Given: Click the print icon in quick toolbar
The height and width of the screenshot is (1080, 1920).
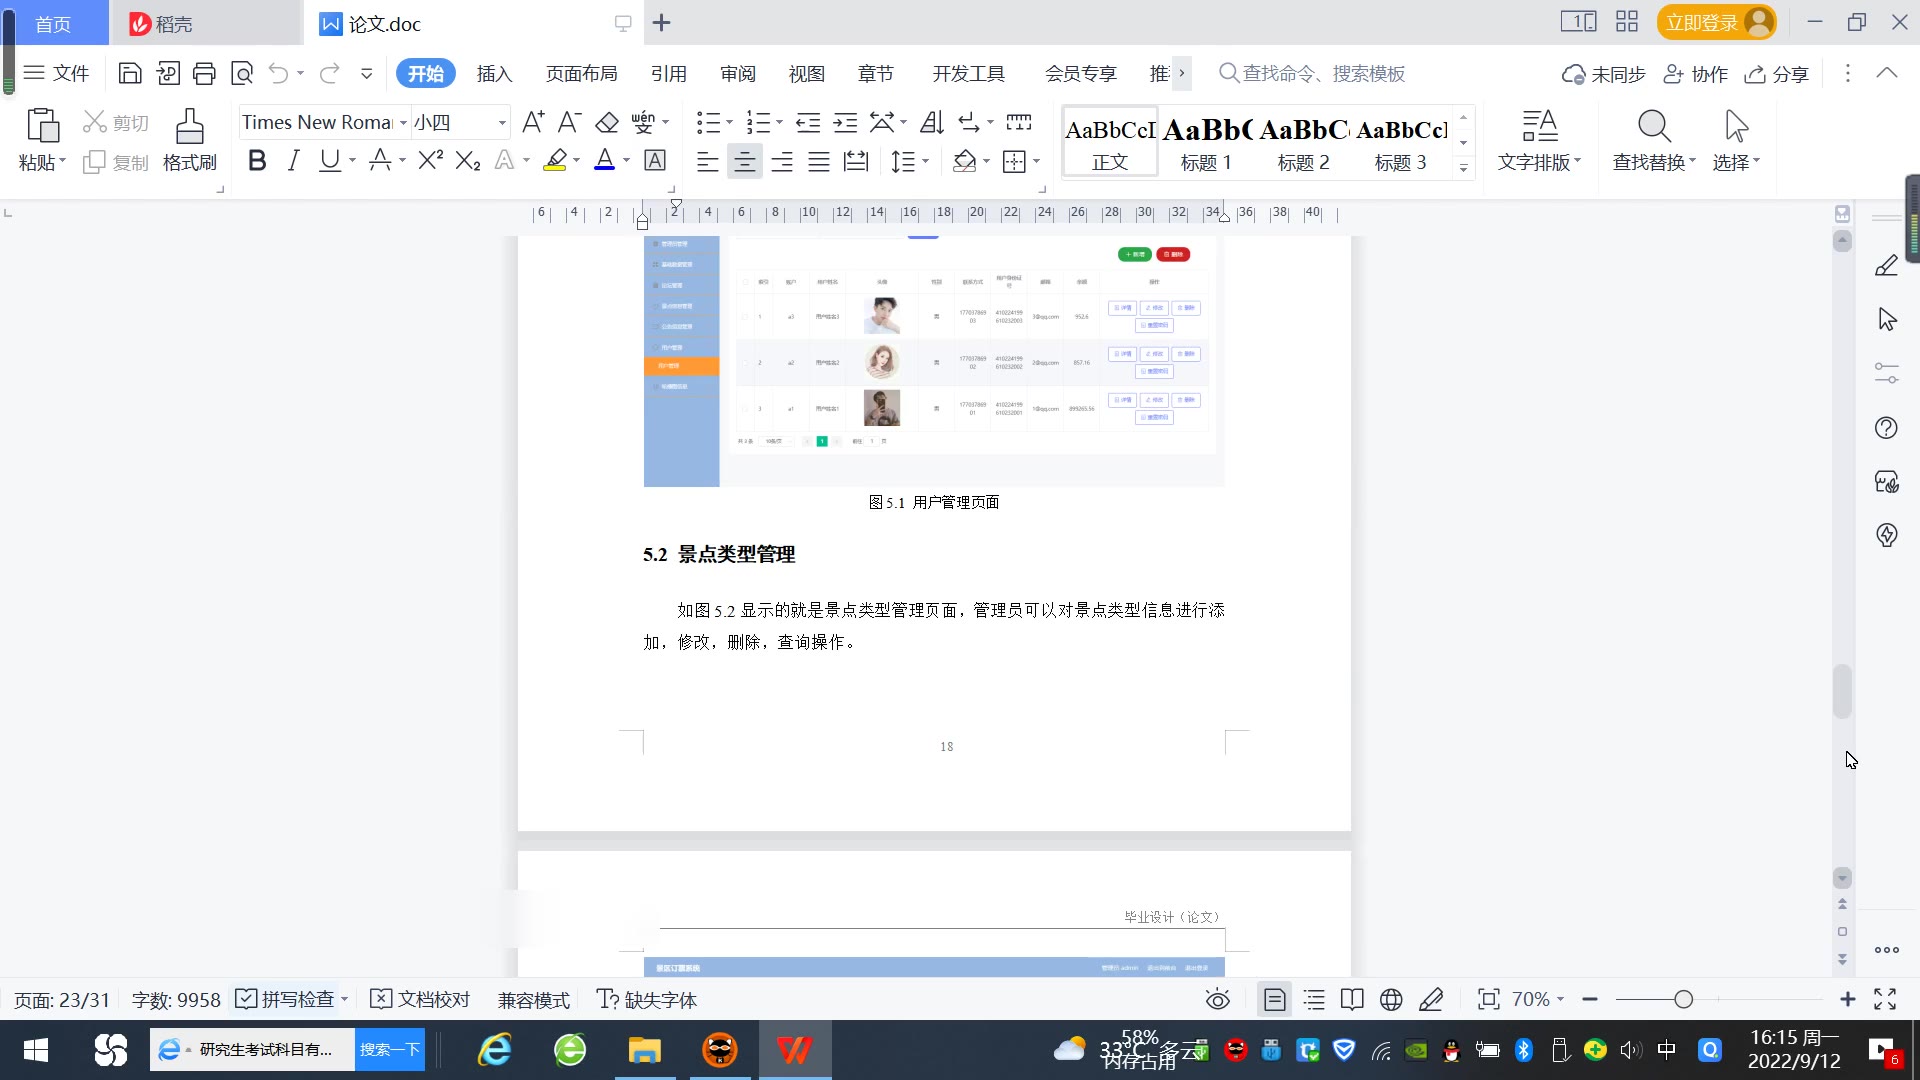Looking at the screenshot, I should tap(204, 73).
